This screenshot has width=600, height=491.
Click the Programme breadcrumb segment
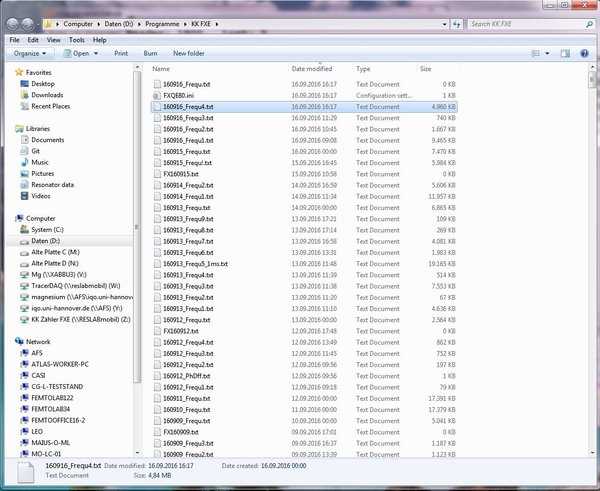click(162, 24)
